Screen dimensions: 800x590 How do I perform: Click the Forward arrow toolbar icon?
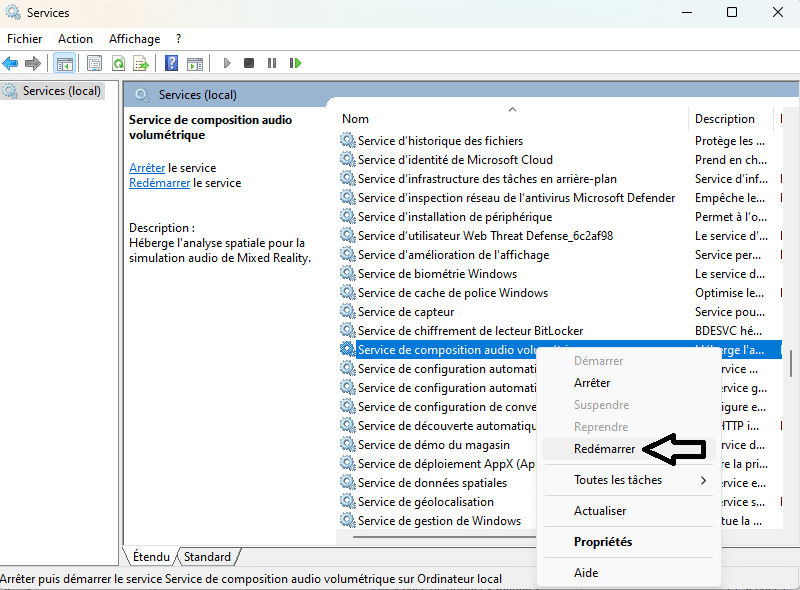[x=33, y=63]
